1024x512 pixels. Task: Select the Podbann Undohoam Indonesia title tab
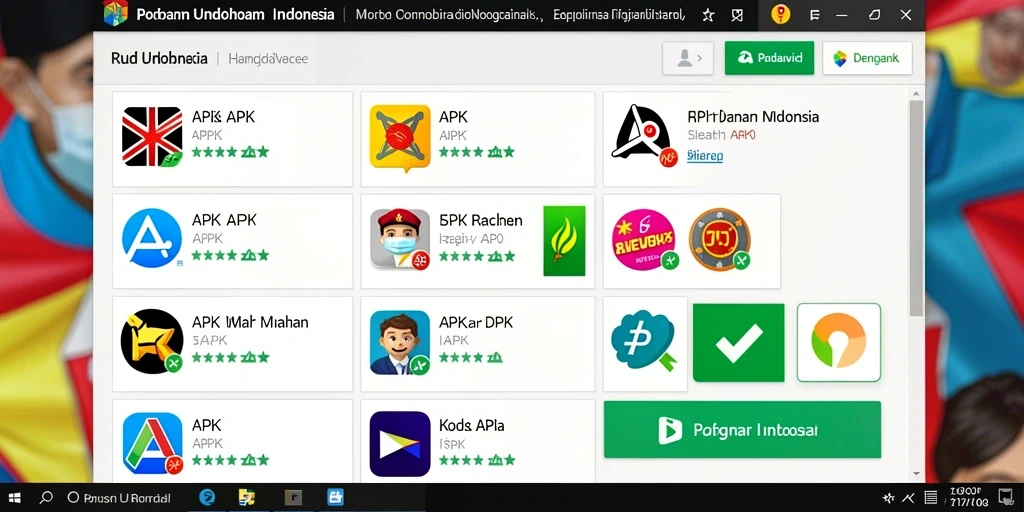235,14
